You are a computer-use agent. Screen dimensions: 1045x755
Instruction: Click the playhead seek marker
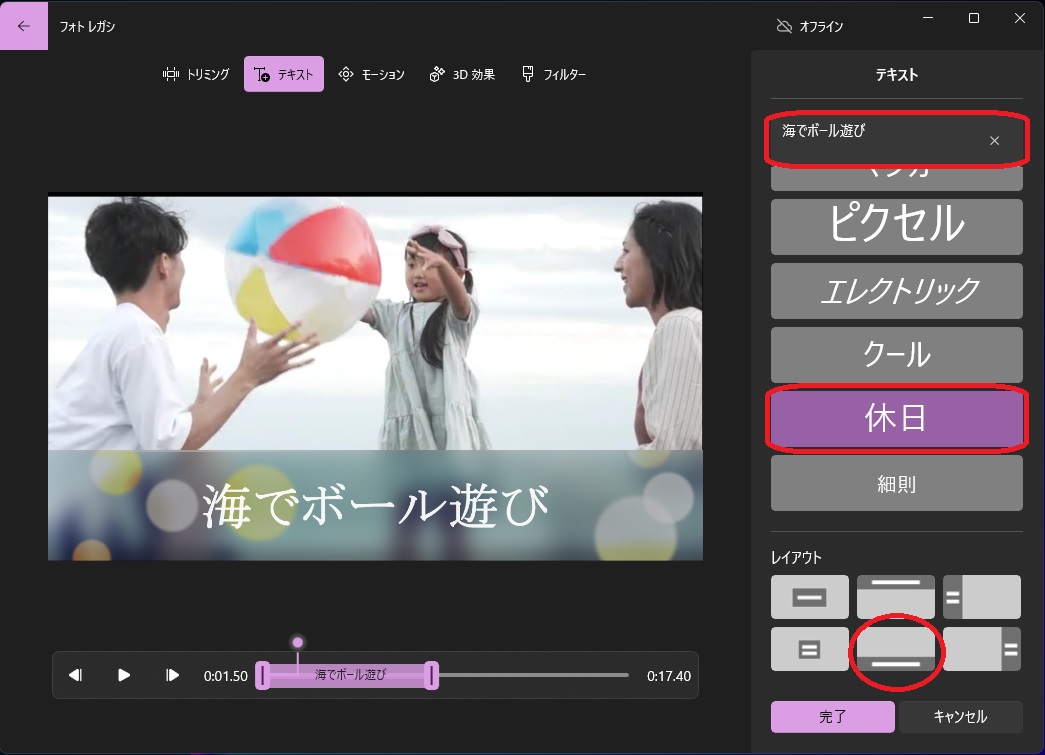[x=298, y=642]
